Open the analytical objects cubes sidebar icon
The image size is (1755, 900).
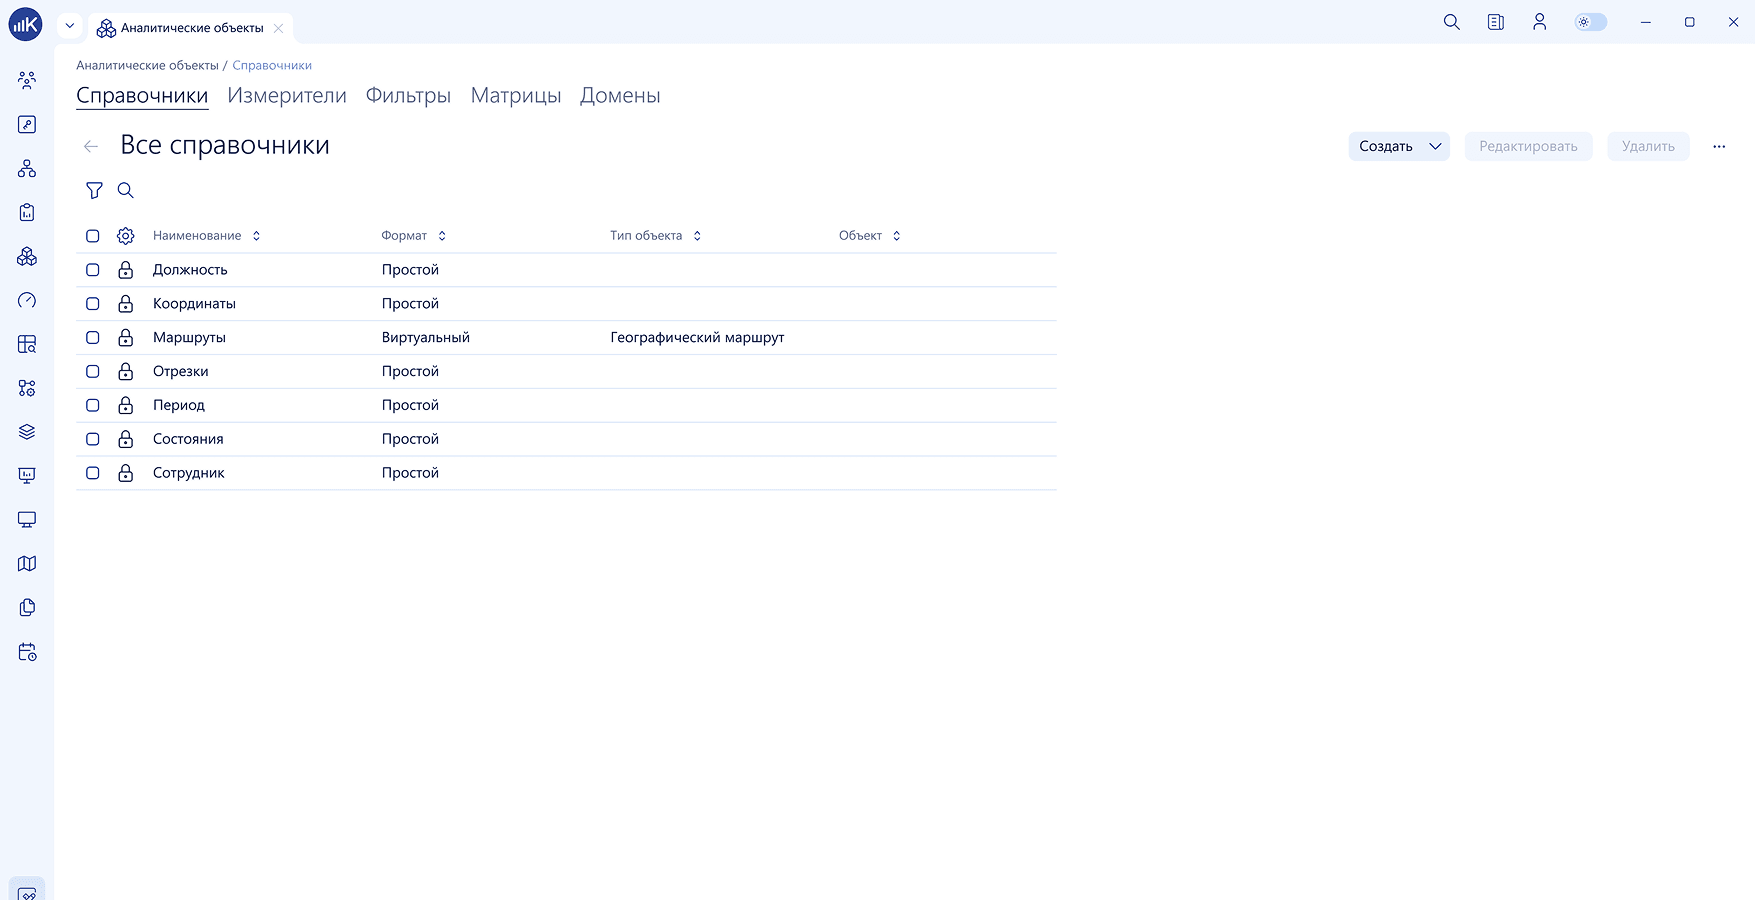pos(27,256)
